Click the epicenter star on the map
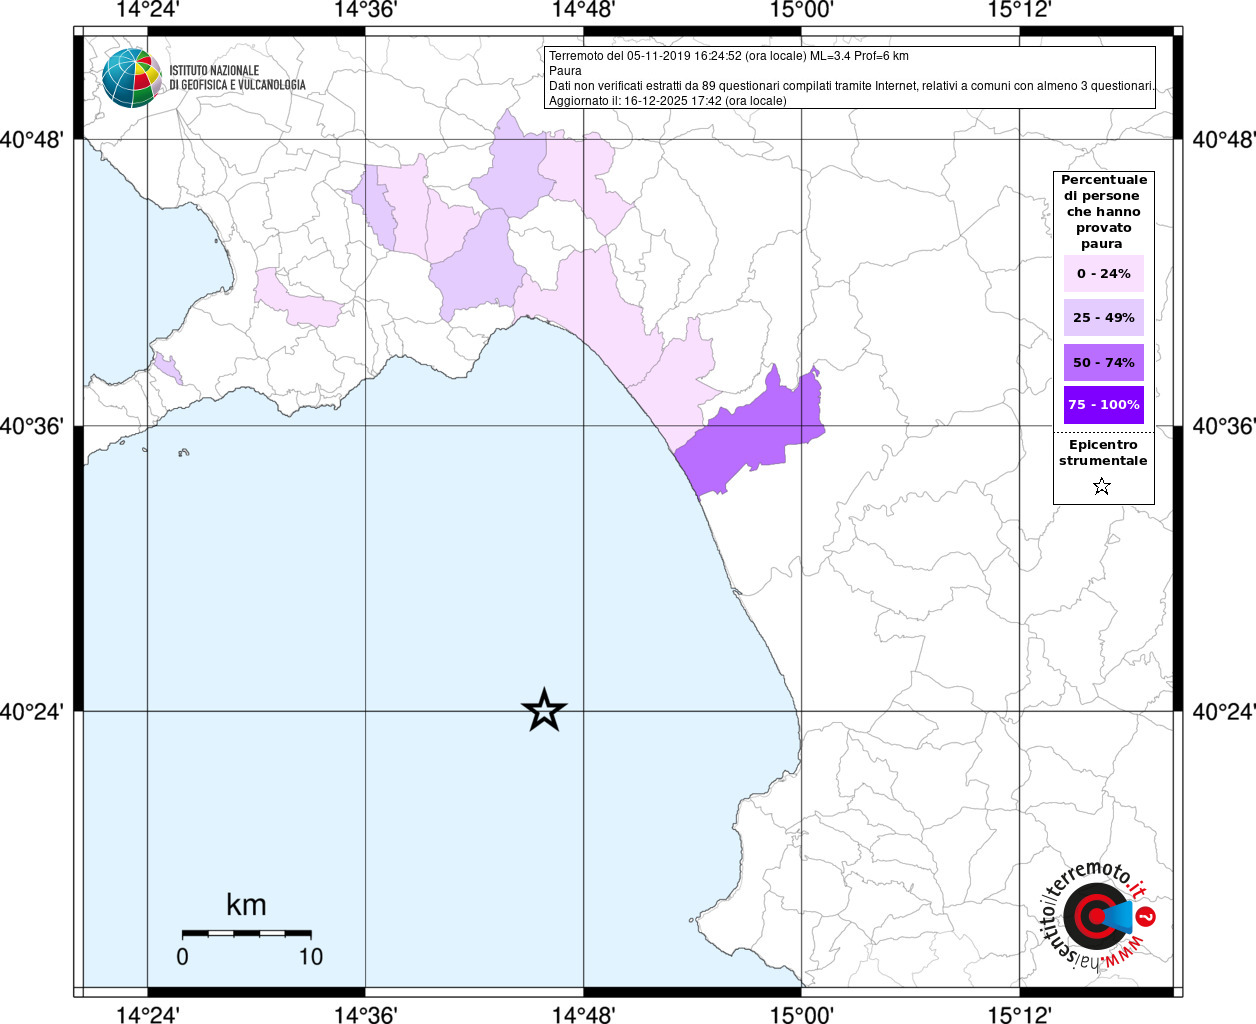The image size is (1256, 1024). click(544, 710)
